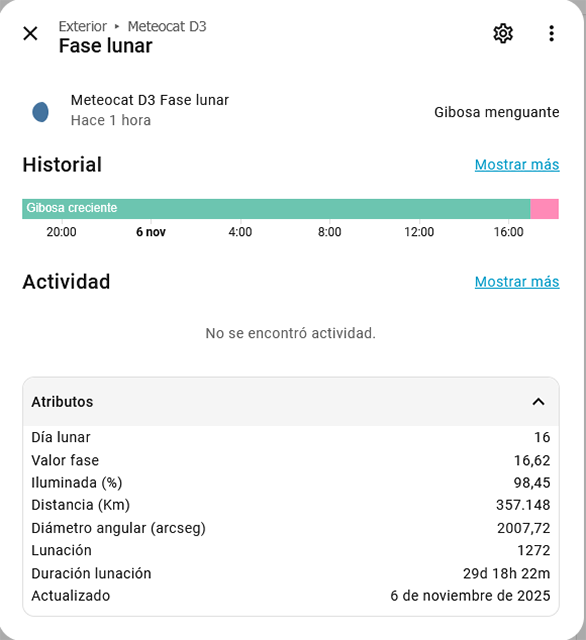Show more history via Historial link
Image resolution: width=586 pixels, height=640 pixels.
(517, 164)
